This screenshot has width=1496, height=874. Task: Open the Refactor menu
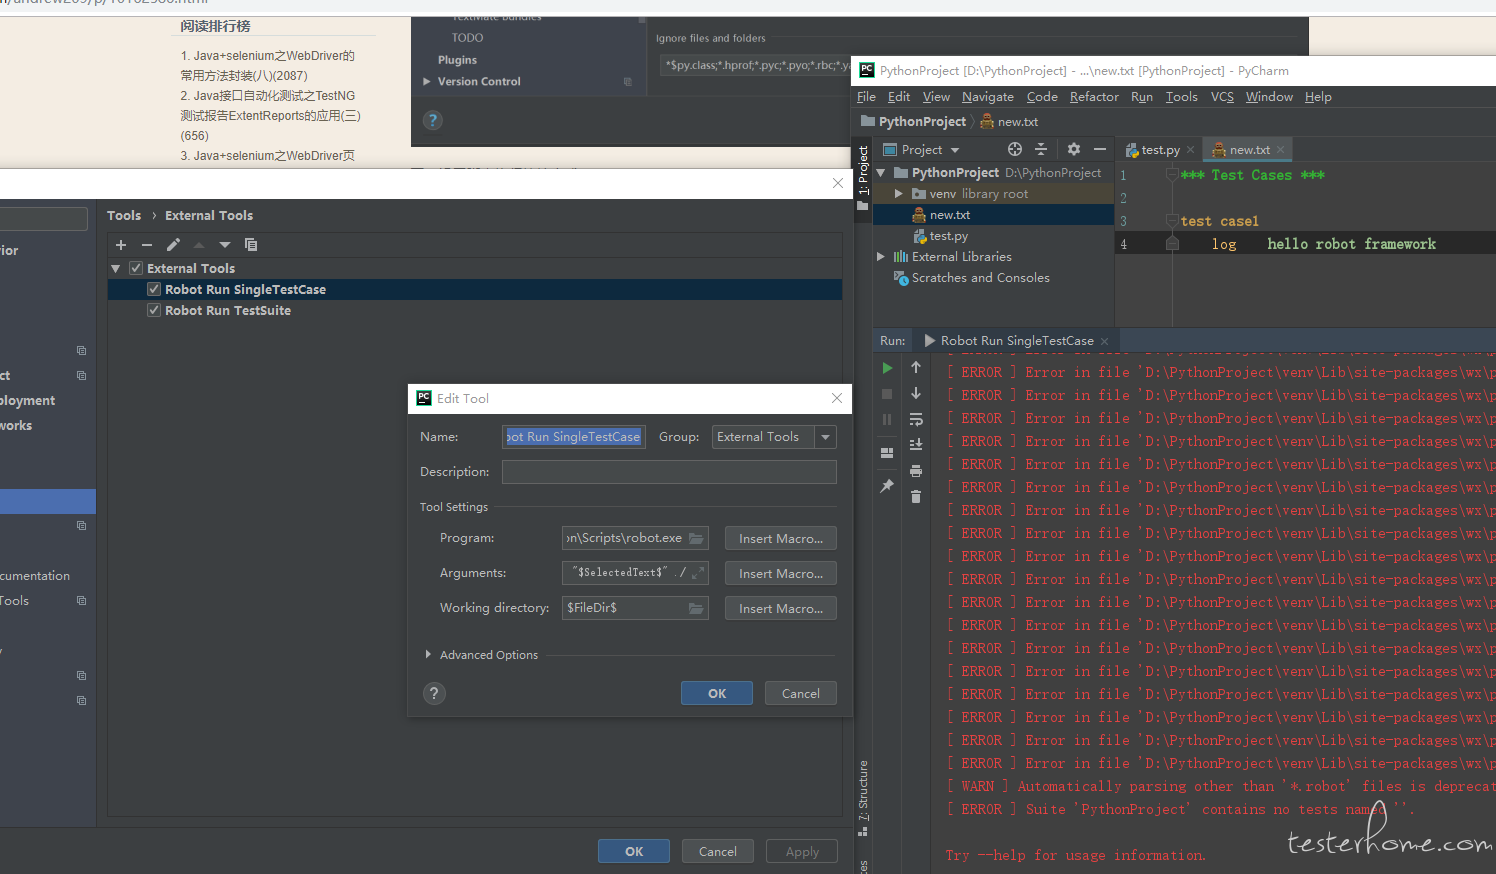[1094, 97]
